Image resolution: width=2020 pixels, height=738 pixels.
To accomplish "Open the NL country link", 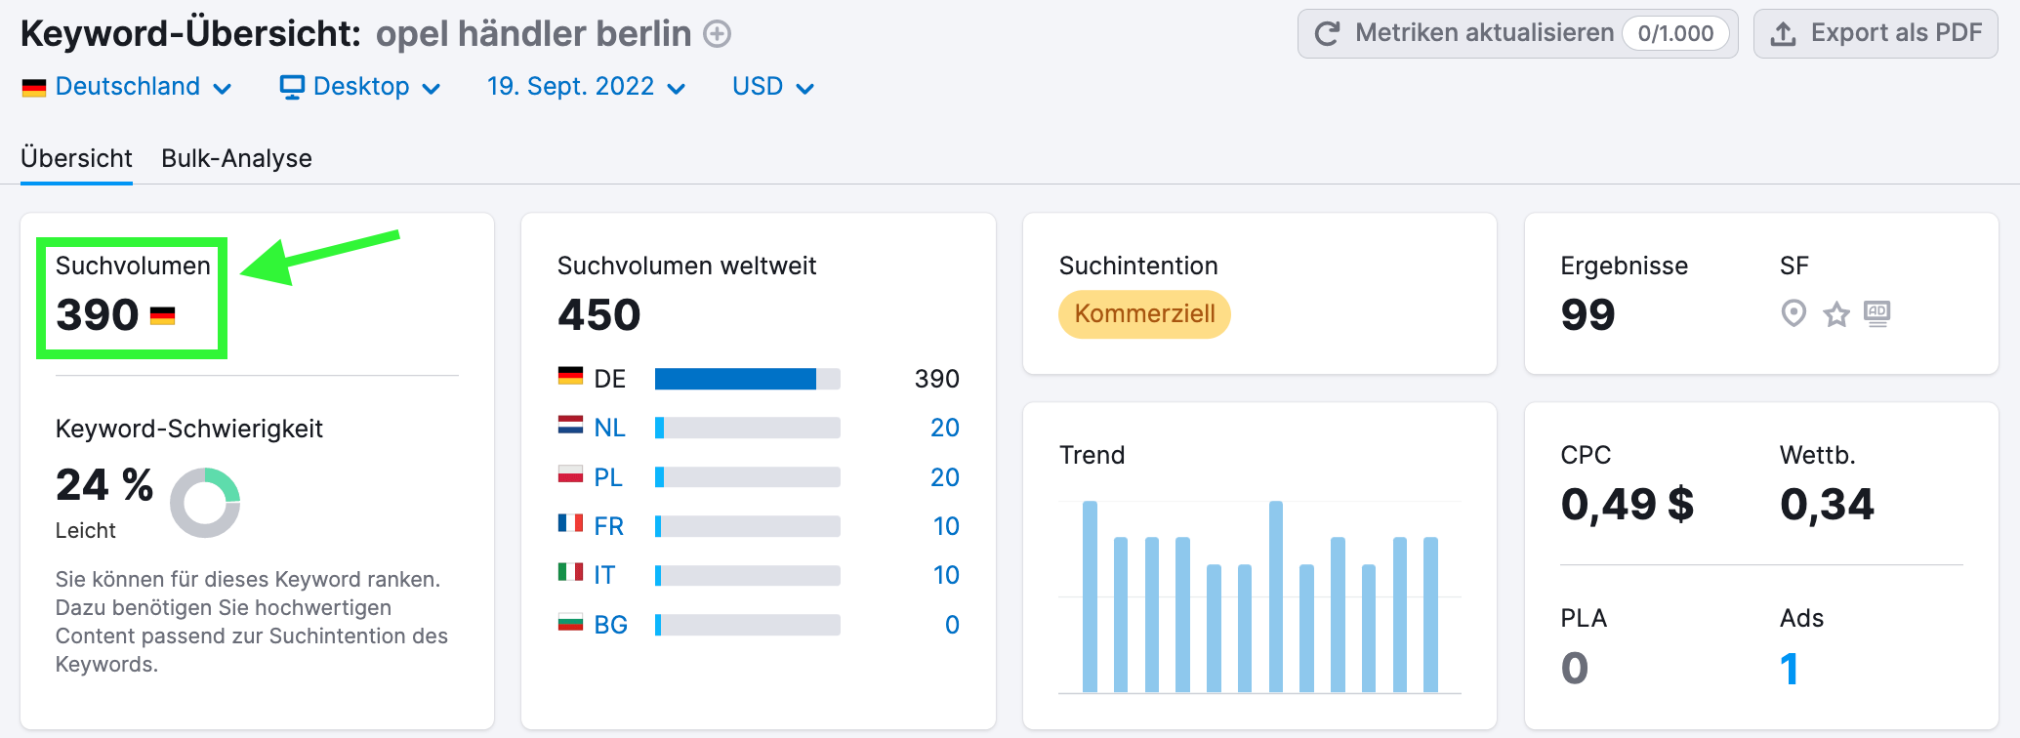I will point(609,428).
